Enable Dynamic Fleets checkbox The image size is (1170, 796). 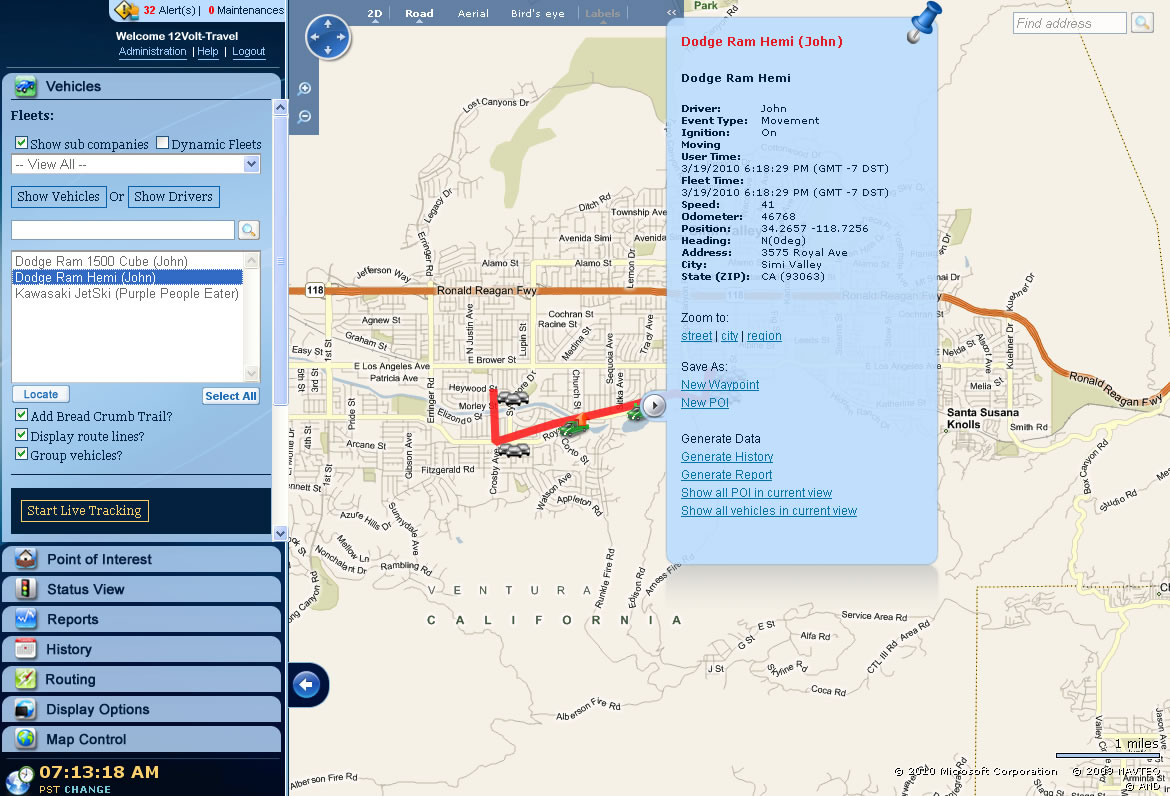163,142
